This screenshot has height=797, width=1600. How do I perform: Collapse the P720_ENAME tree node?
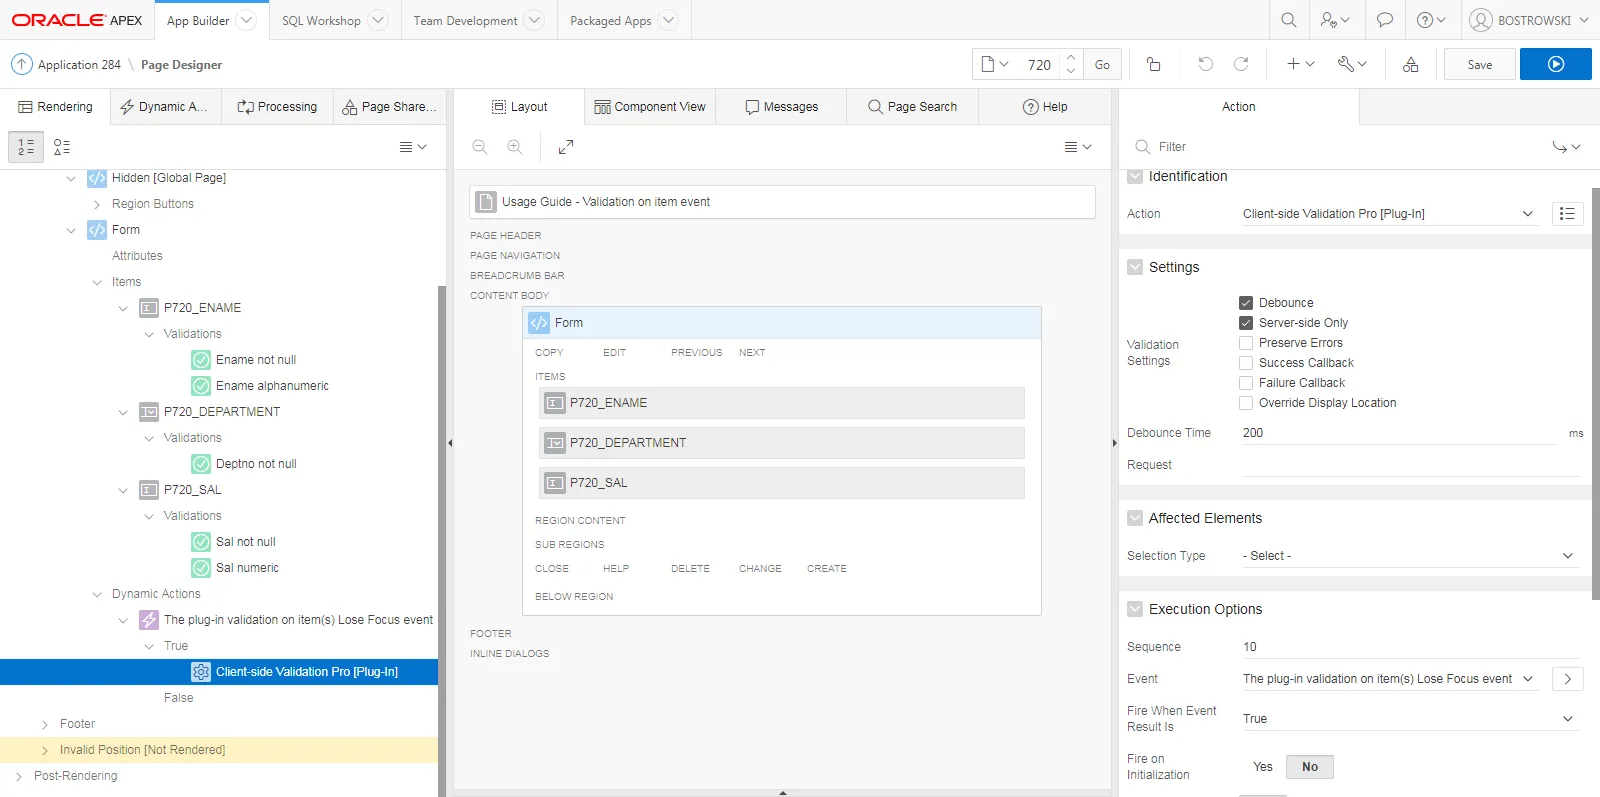[123, 308]
